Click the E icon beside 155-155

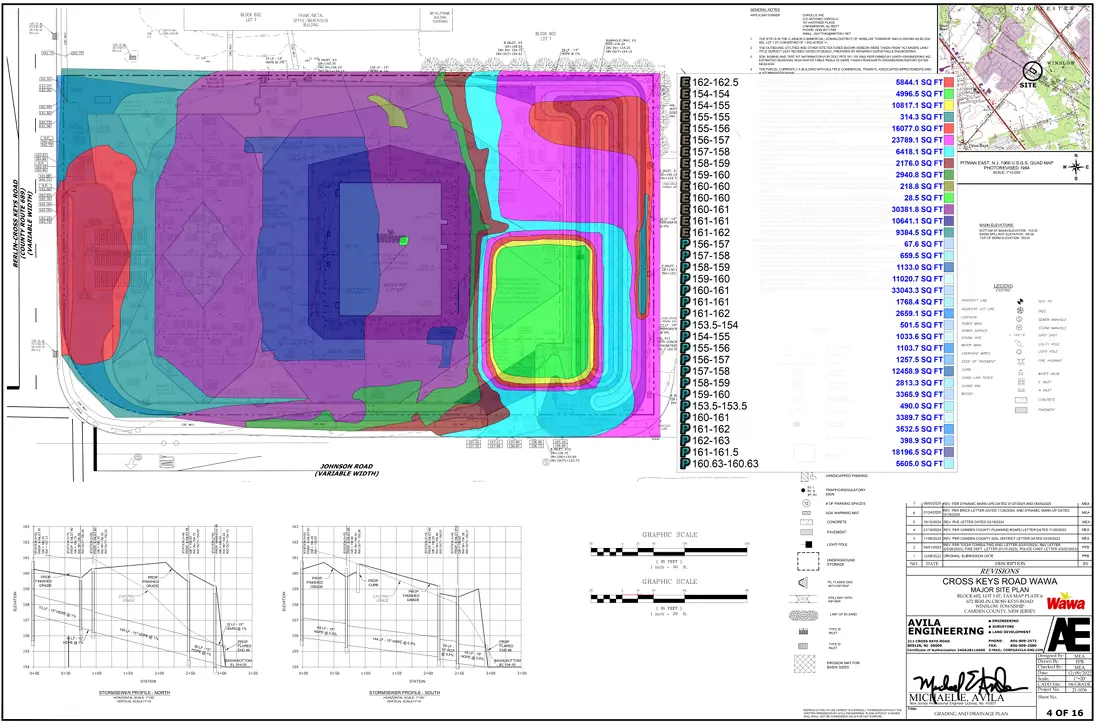point(686,117)
